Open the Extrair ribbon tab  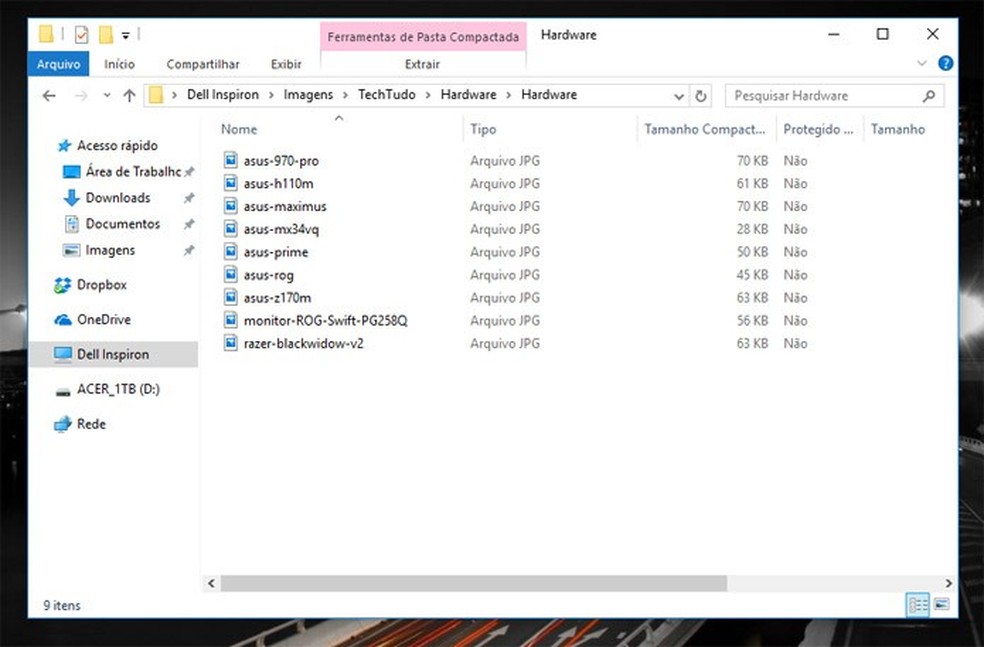(422, 64)
